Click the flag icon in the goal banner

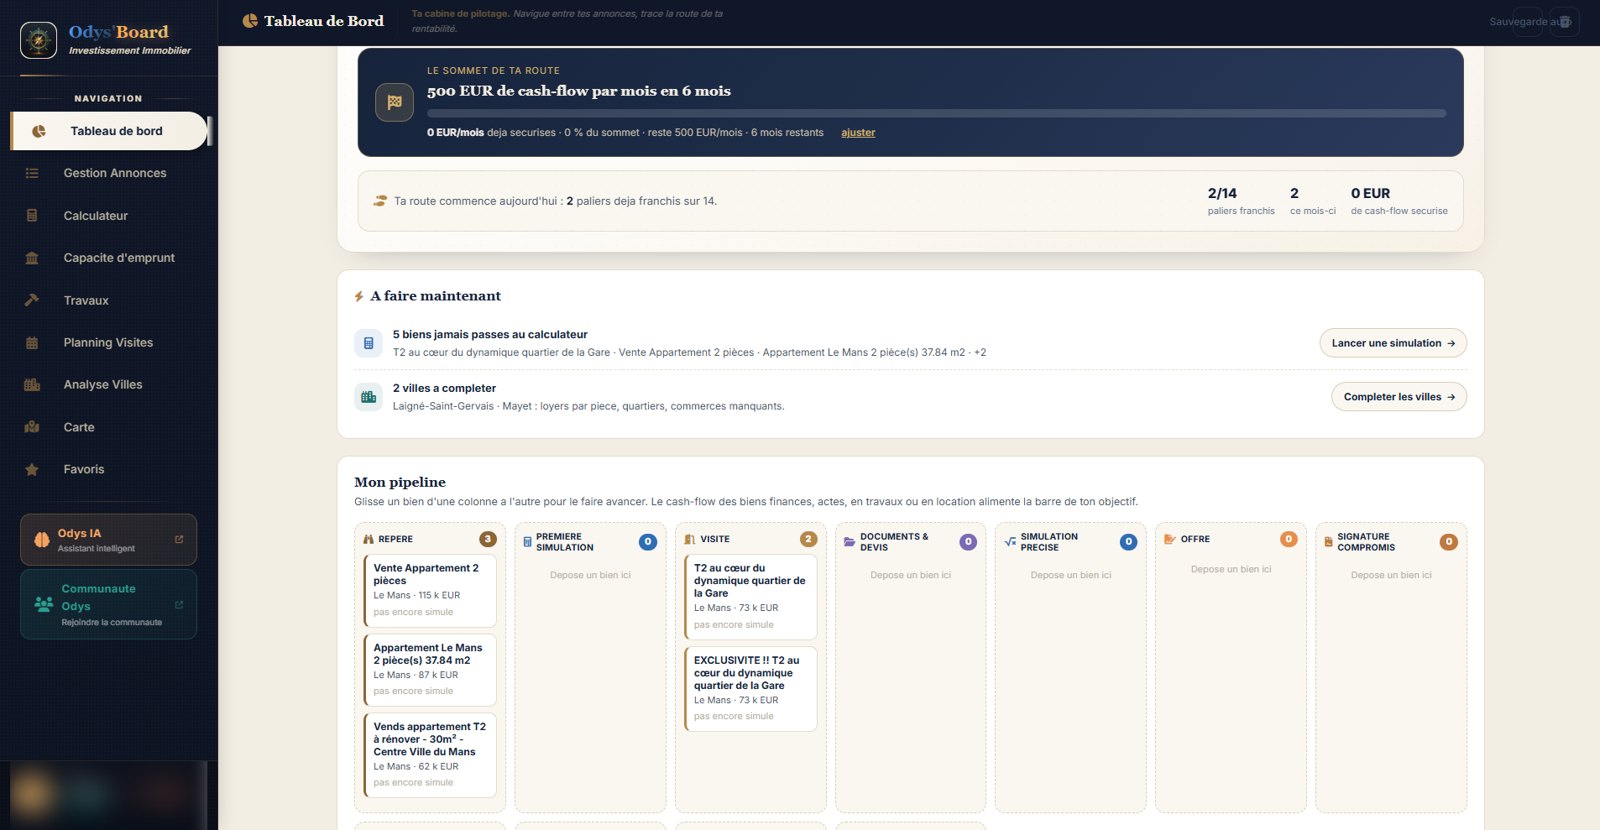tap(394, 102)
